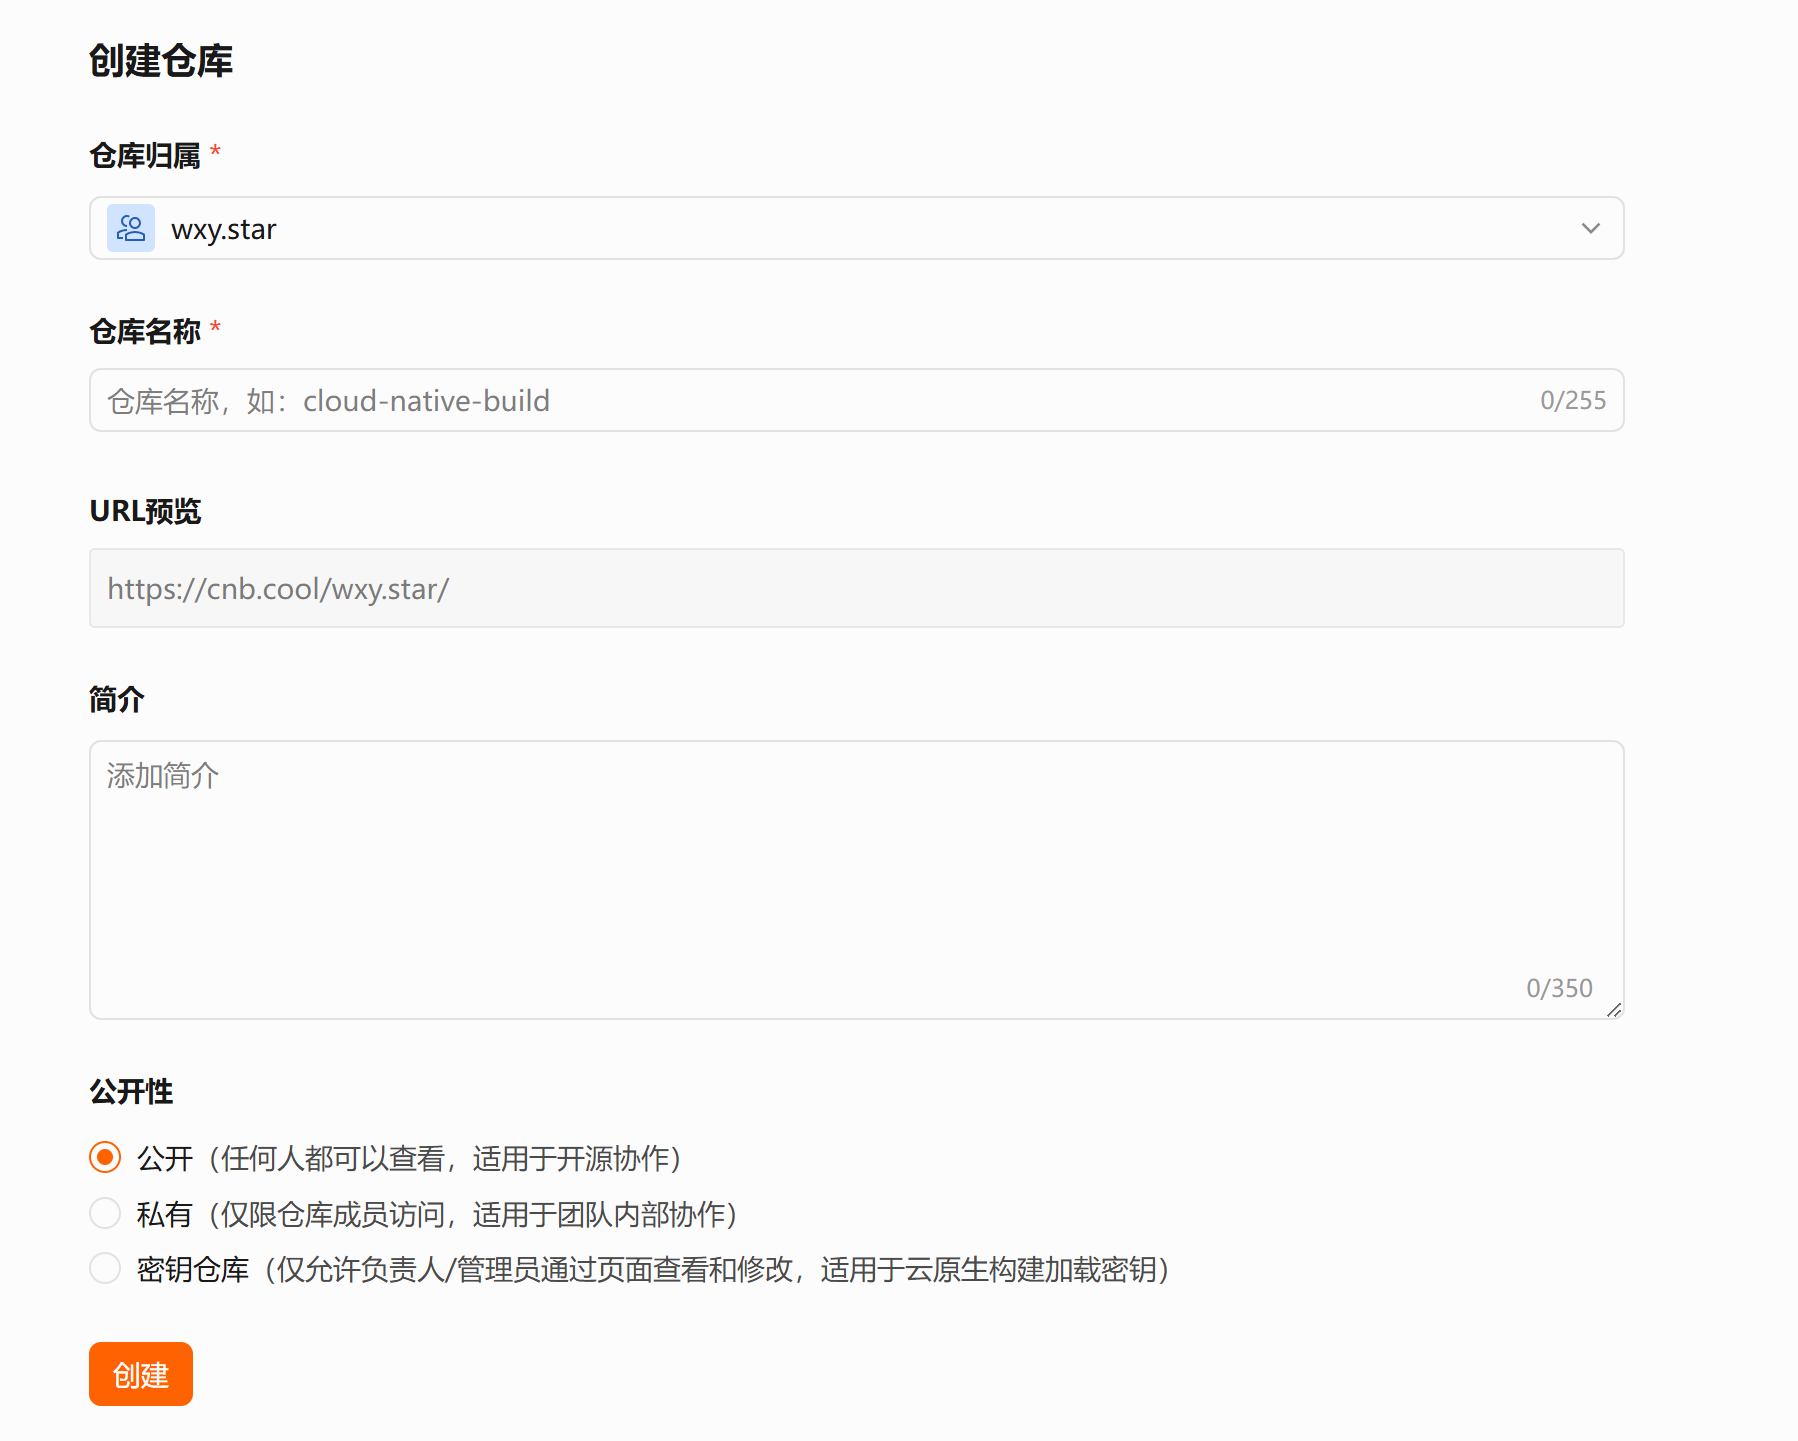Click the 仓库归属 field label
The height and width of the screenshot is (1441, 1798).
[x=145, y=156]
